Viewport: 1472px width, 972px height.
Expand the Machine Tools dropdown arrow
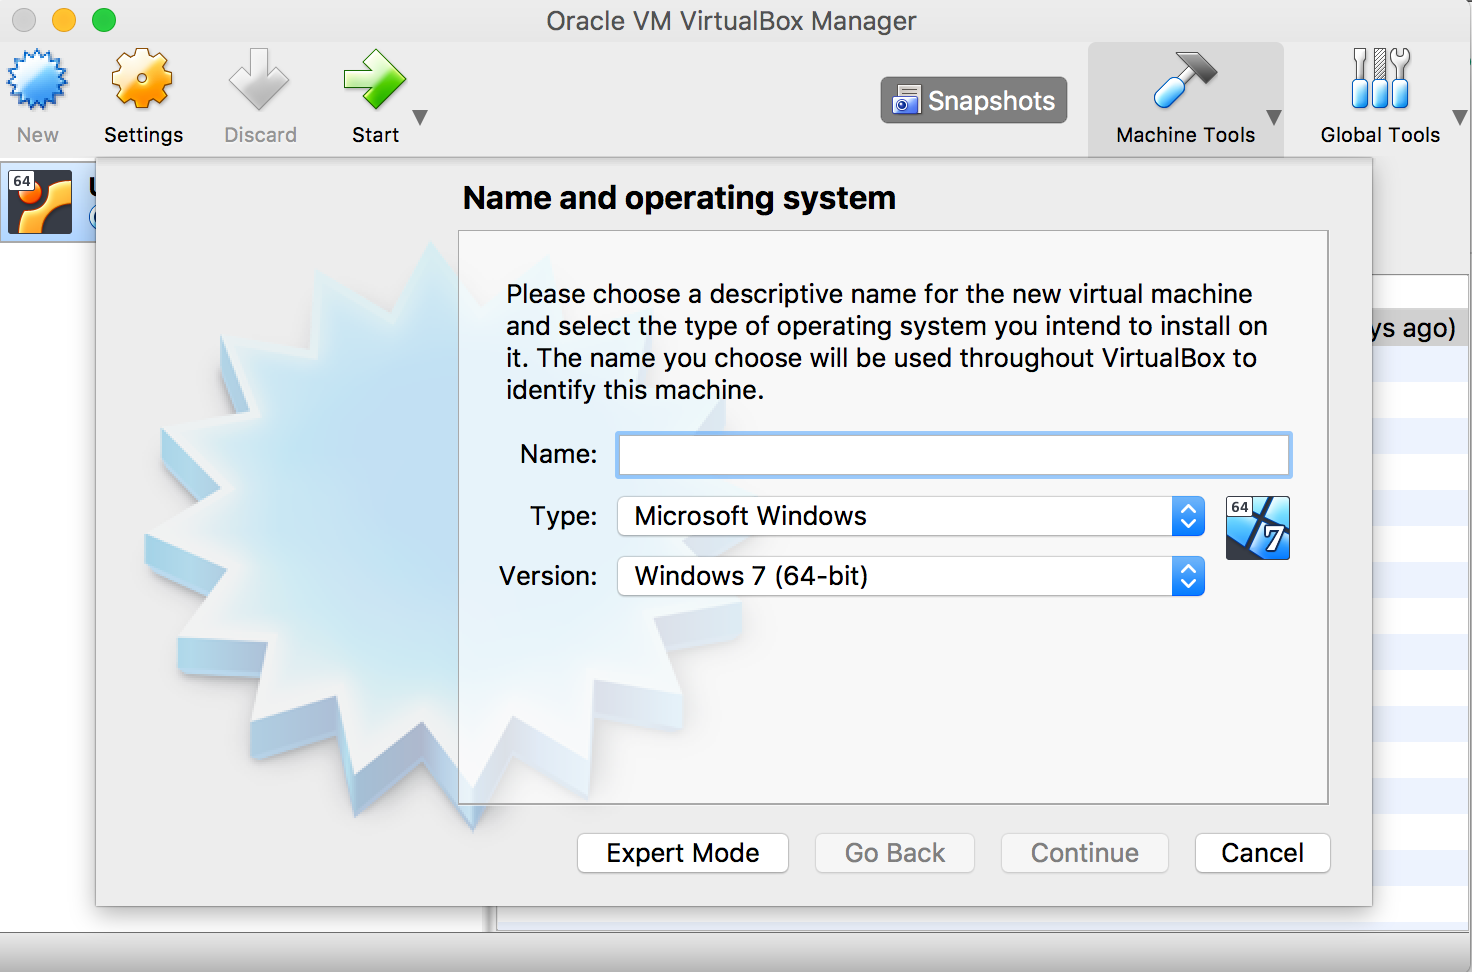click(1274, 117)
